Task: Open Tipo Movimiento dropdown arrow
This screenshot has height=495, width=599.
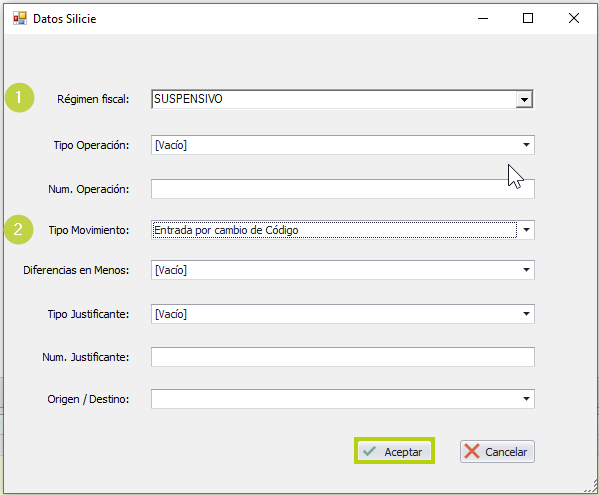Action: coord(526,230)
